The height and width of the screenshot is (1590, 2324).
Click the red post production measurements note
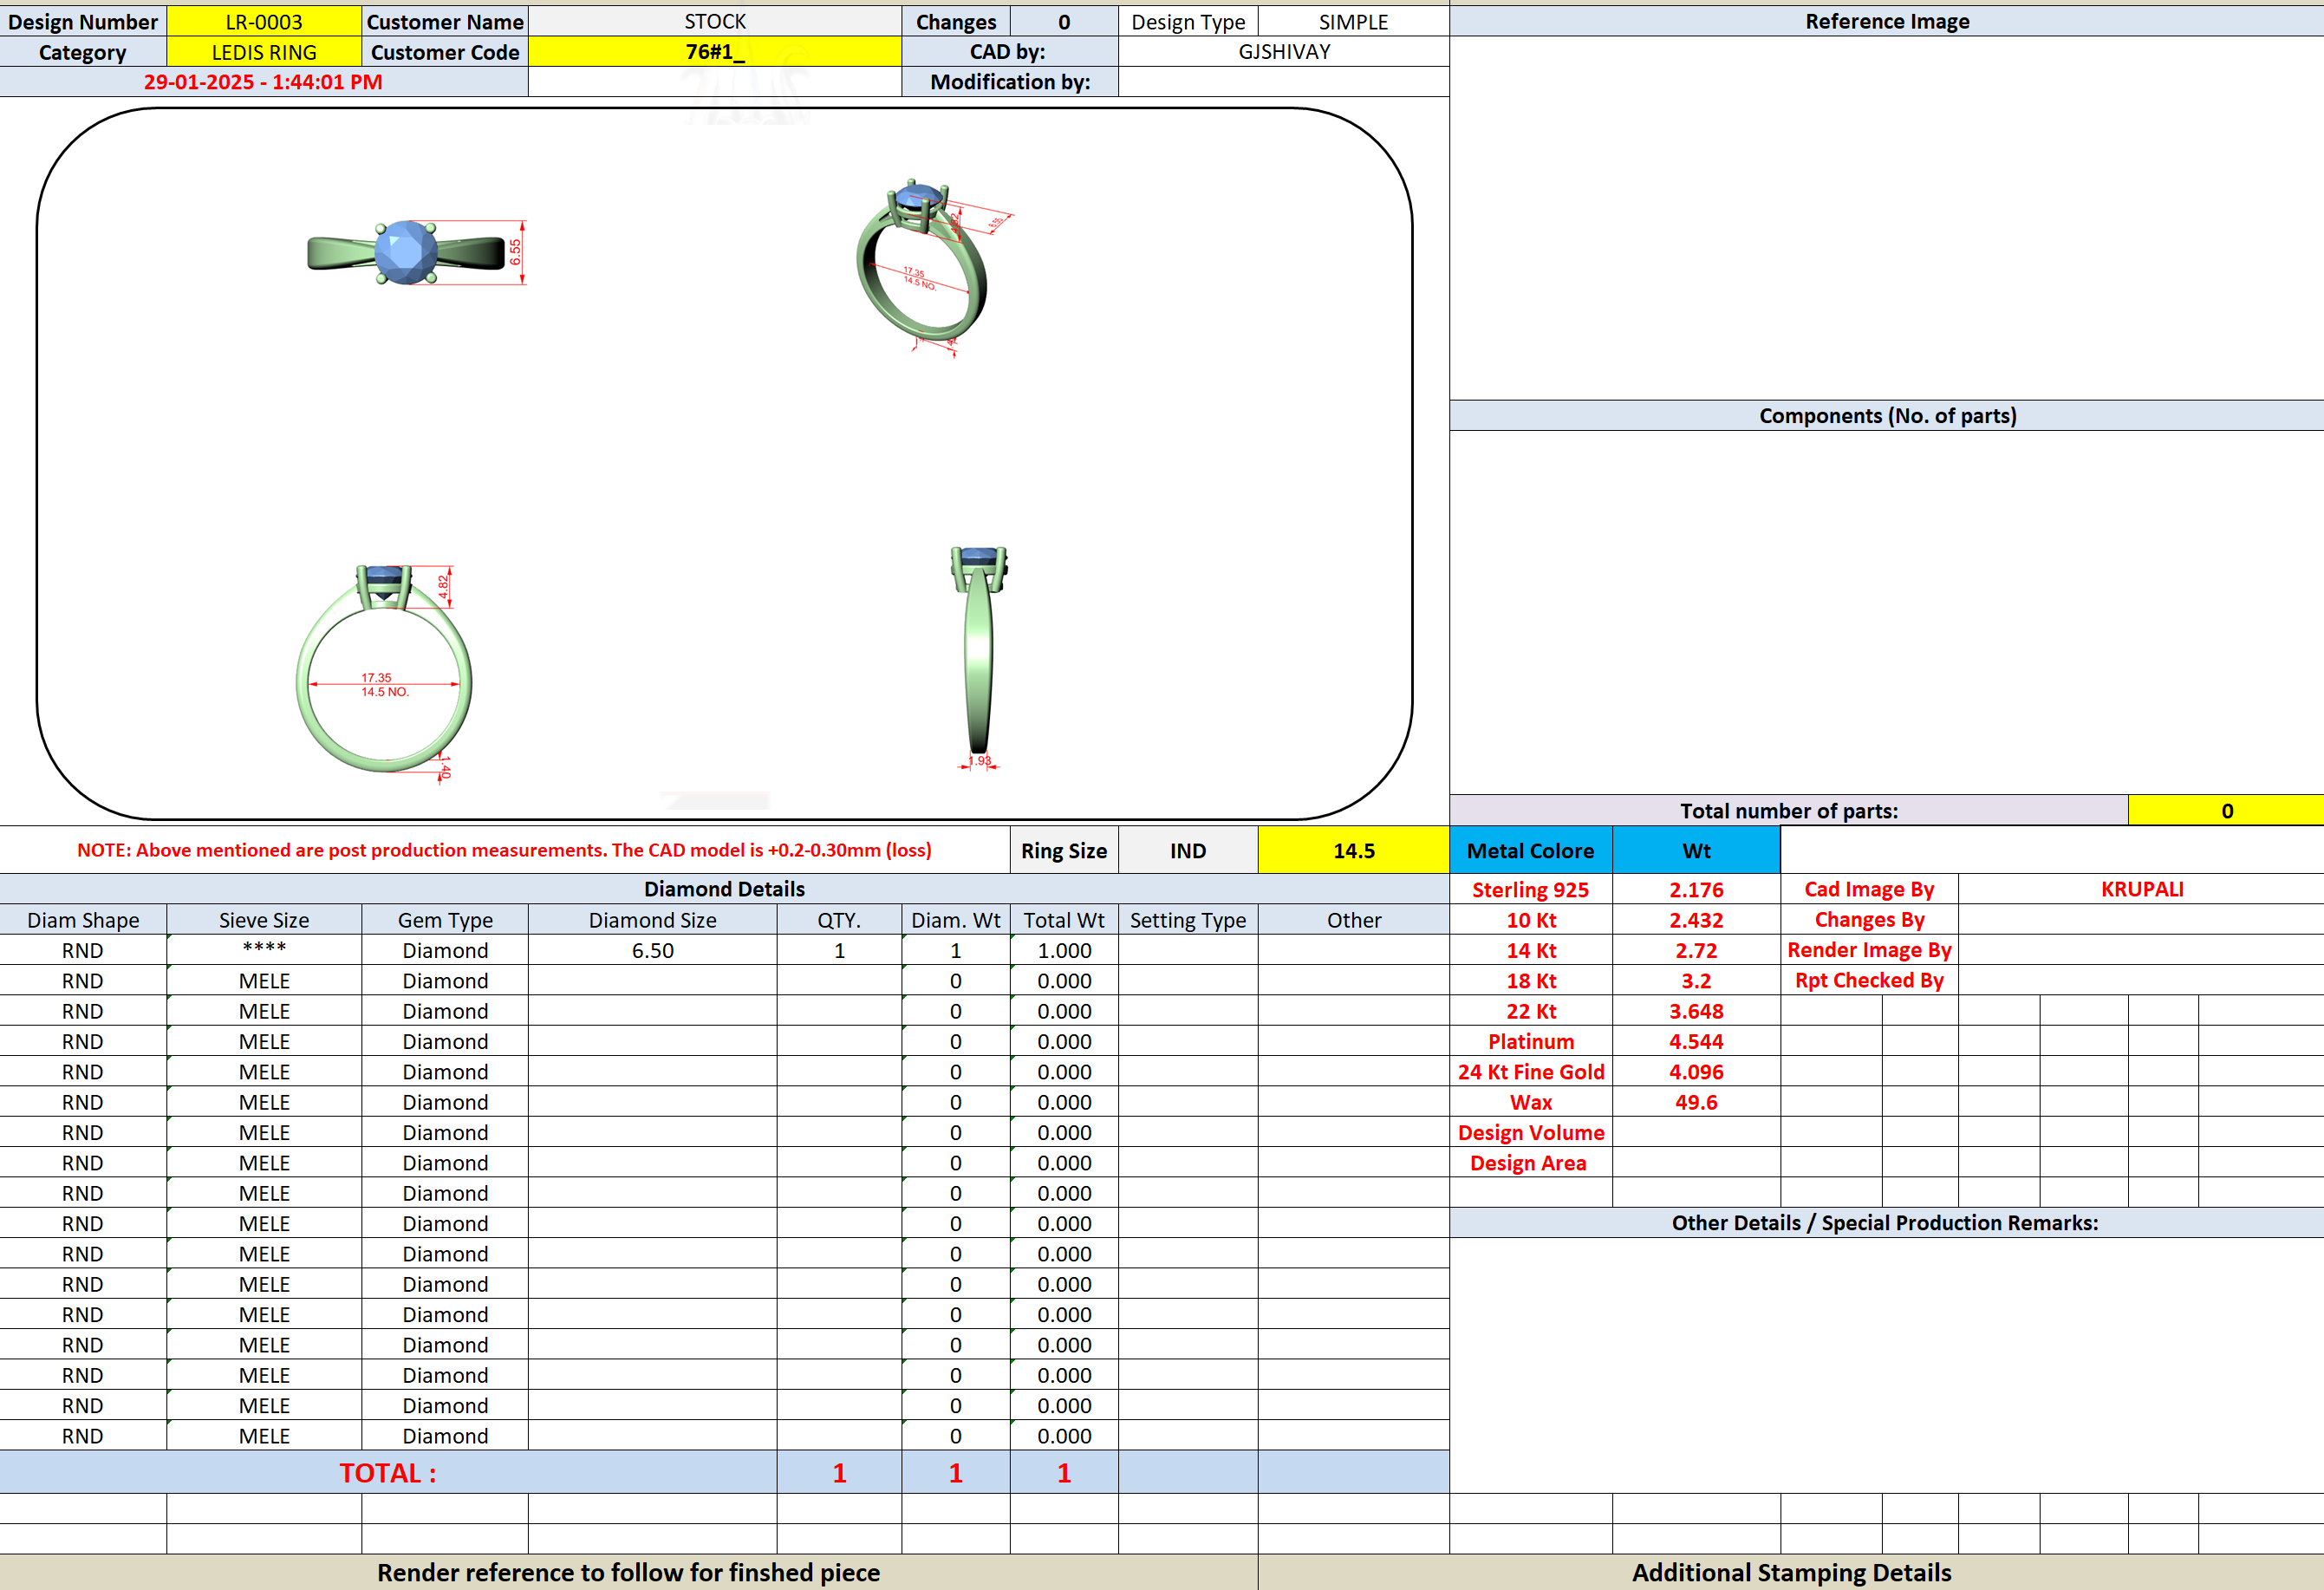click(x=504, y=850)
